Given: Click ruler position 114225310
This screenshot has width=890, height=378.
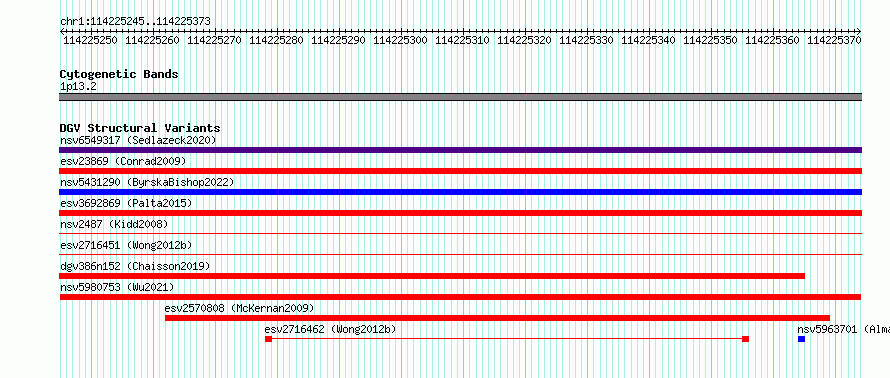Looking at the screenshot, I should pos(462,40).
